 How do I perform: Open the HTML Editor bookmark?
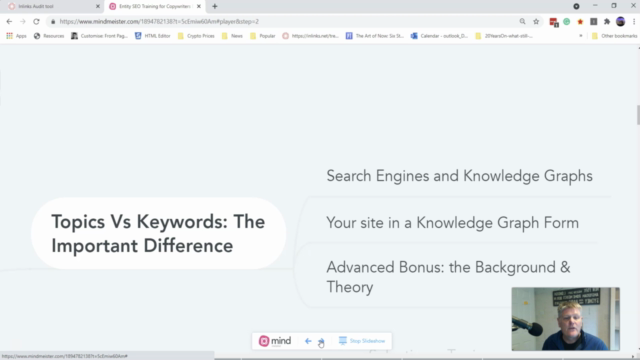pyautogui.click(x=153, y=36)
